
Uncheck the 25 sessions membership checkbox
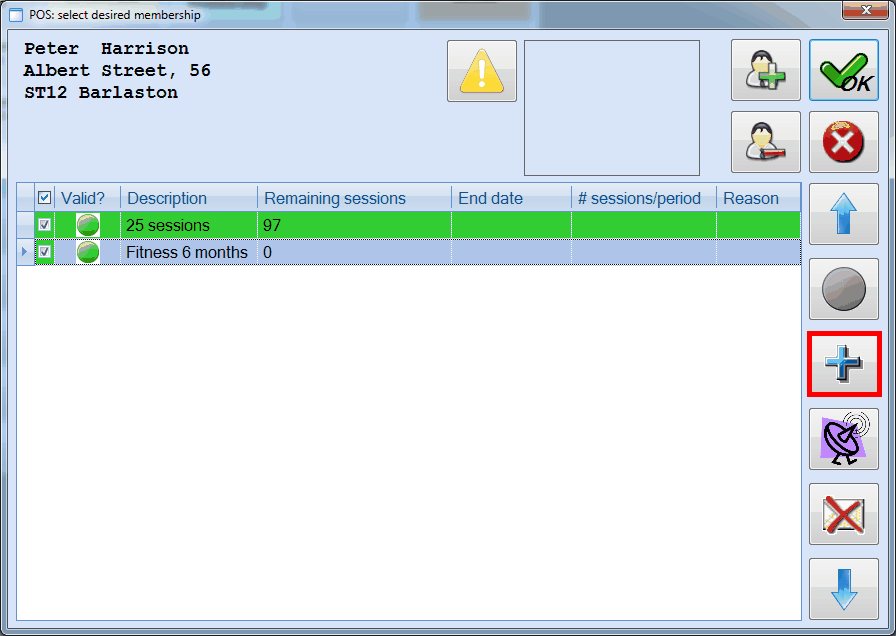click(x=44, y=225)
